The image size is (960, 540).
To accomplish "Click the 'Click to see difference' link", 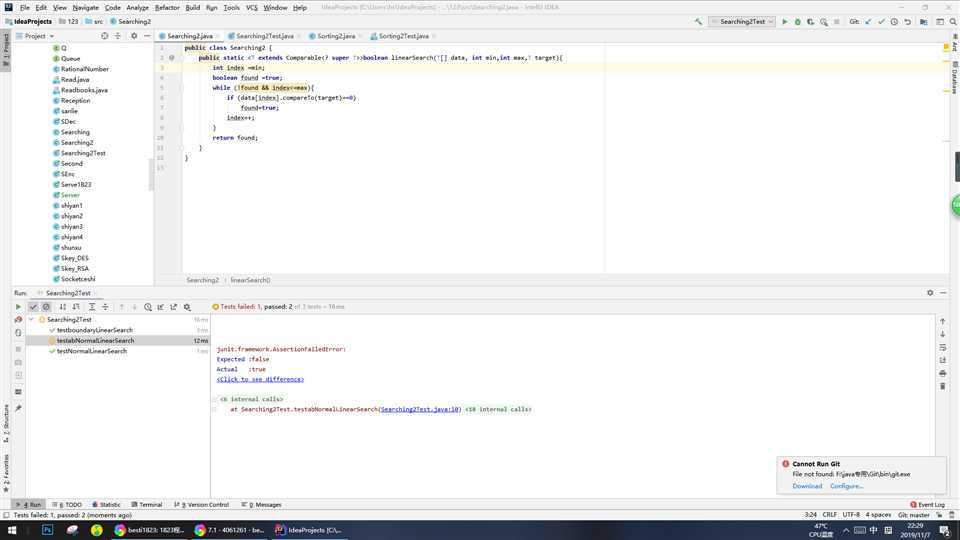I will [x=260, y=379].
